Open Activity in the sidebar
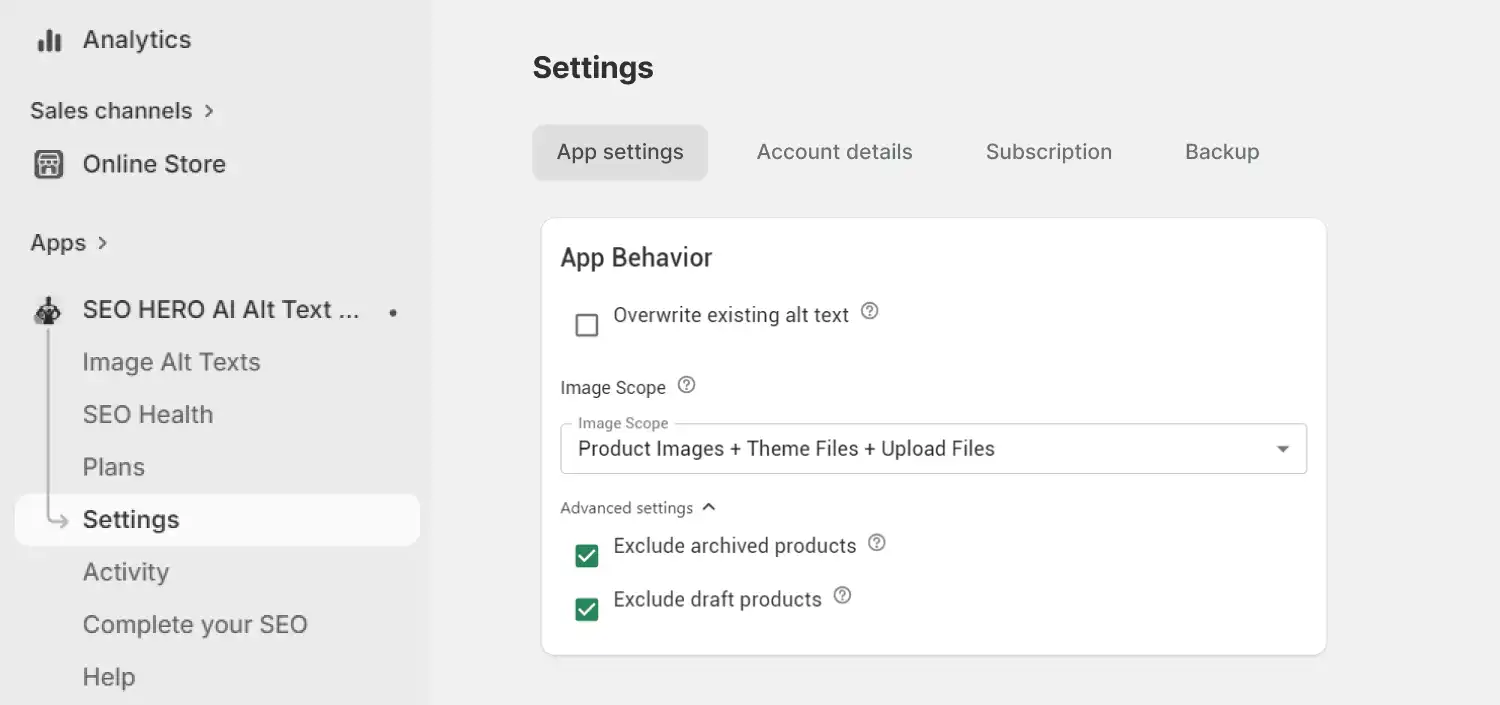1500x705 pixels. tap(126, 572)
